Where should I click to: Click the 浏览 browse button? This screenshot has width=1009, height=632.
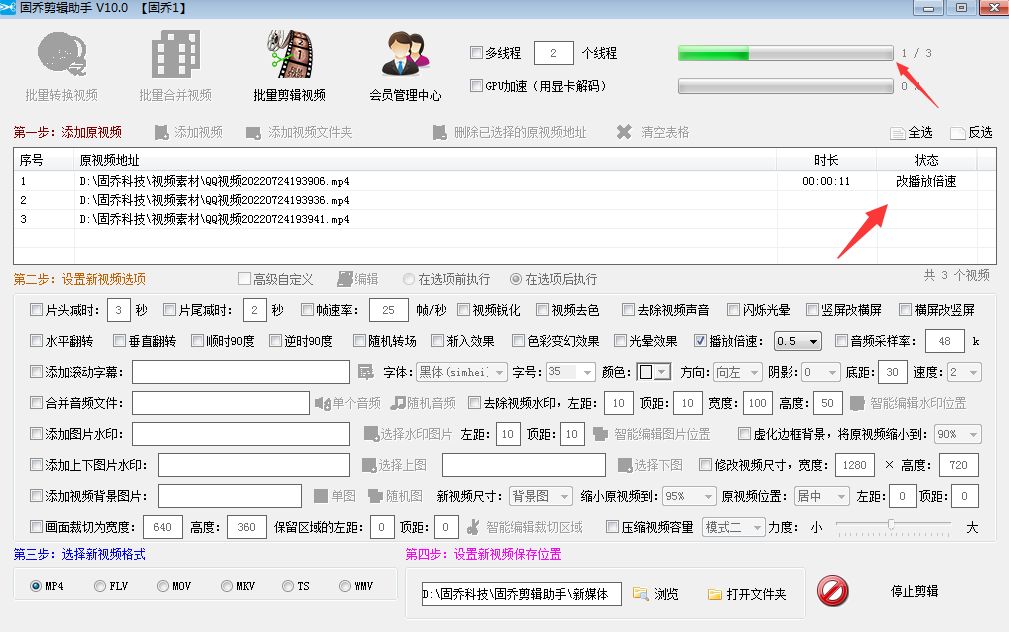pos(661,593)
